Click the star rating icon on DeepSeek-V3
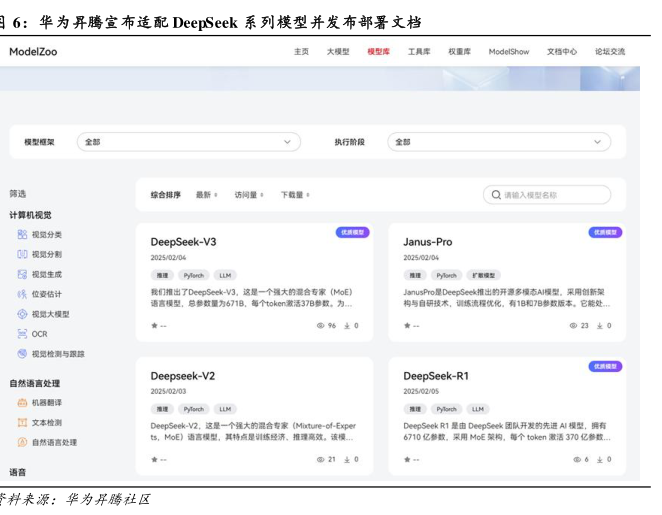662x515 pixels. [x=155, y=325]
